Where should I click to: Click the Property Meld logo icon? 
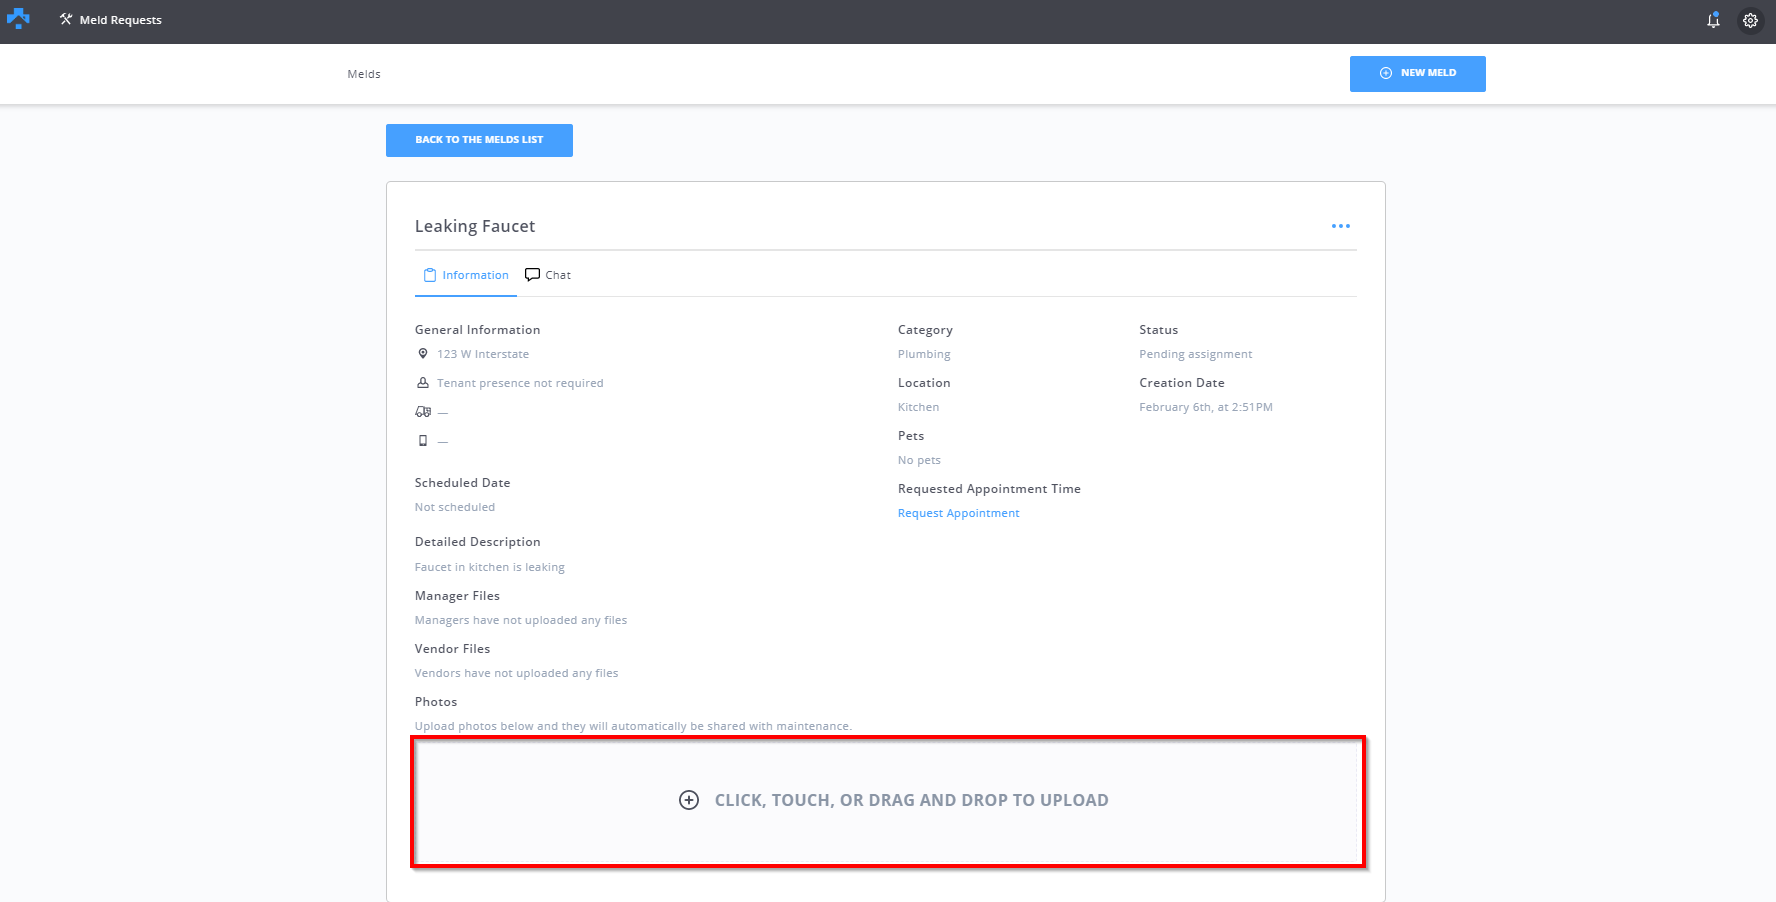[x=18, y=19]
